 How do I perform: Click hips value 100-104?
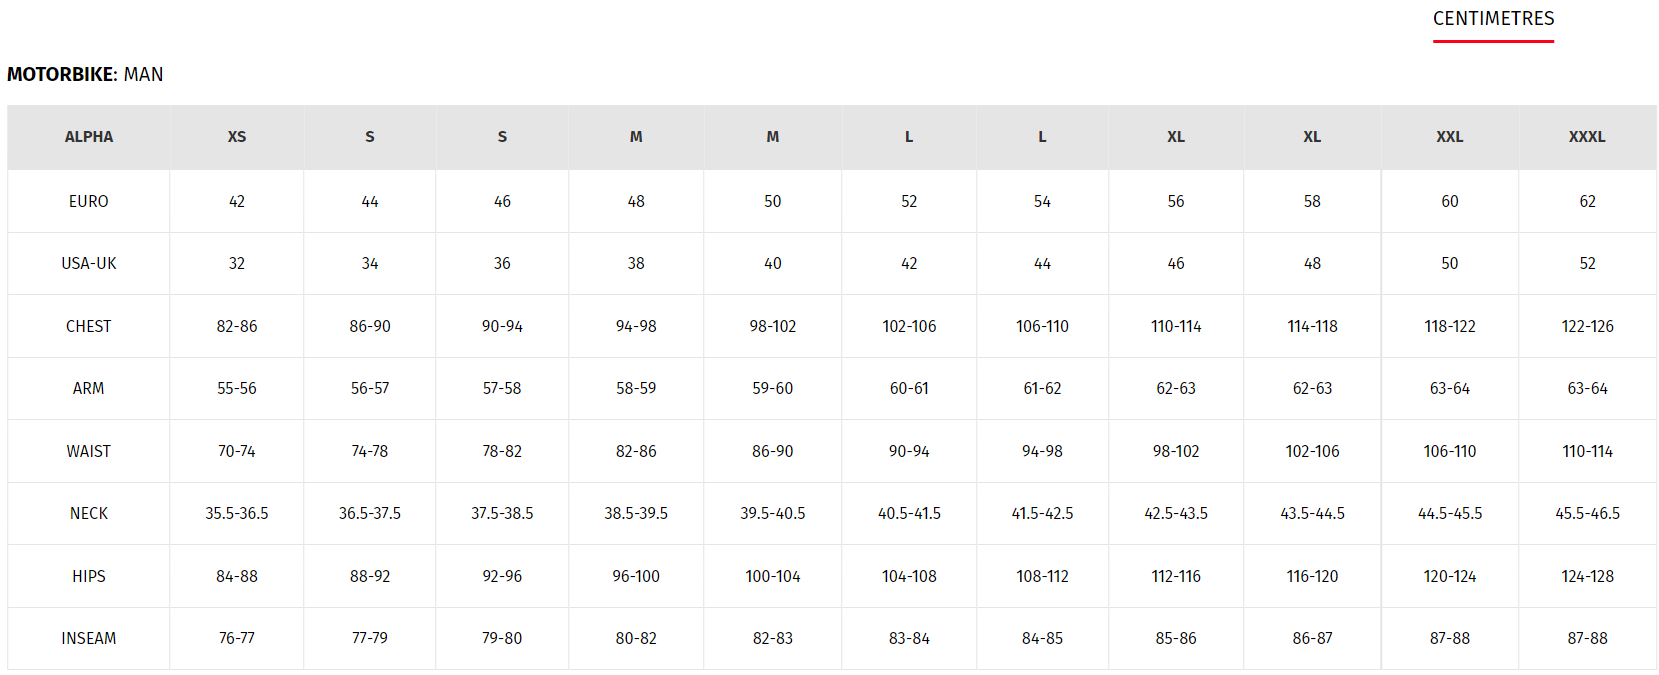coord(773,576)
